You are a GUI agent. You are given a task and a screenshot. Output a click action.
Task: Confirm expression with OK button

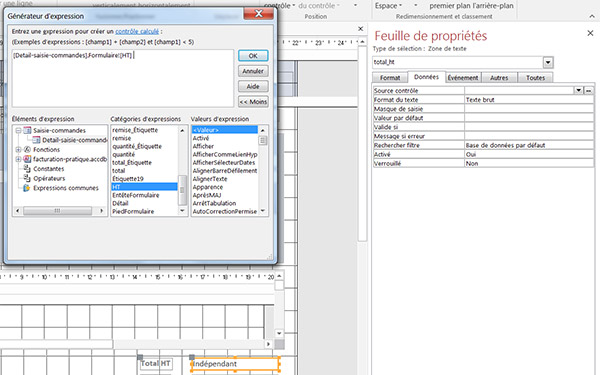[x=253, y=55]
